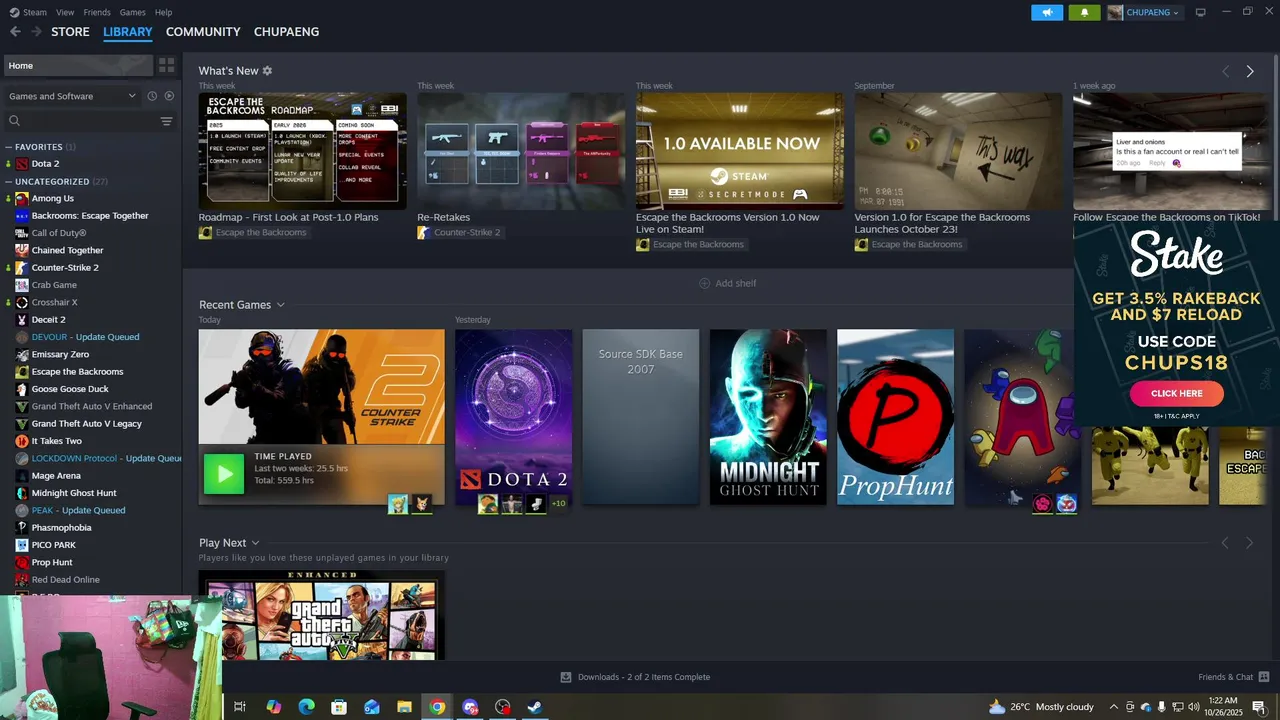Open the Recent Games shelf dropdown

(x=281, y=305)
